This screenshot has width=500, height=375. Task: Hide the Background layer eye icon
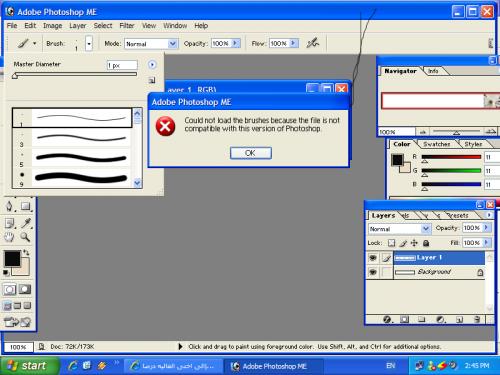point(373,272)
